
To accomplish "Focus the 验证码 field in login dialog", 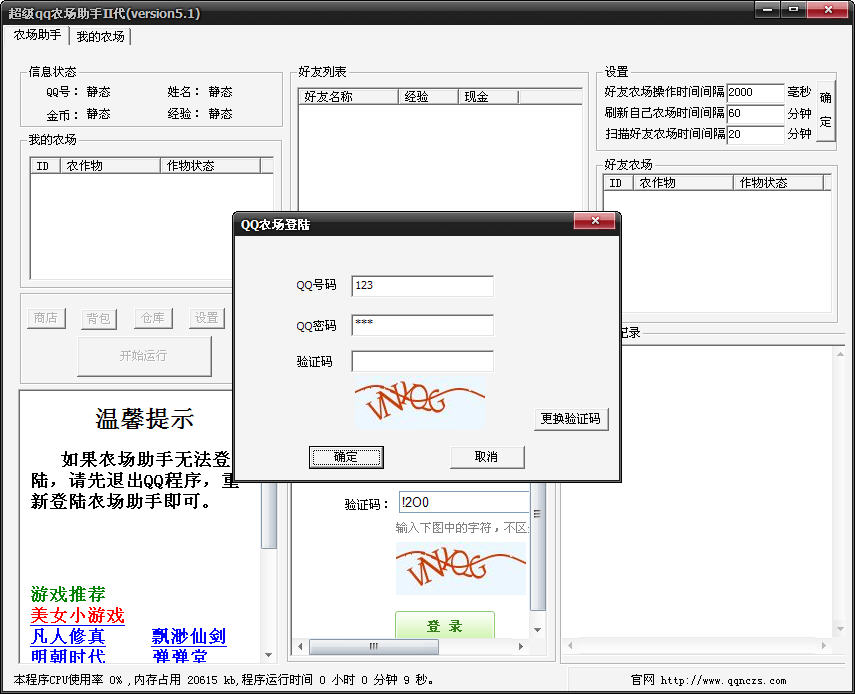I will tap(422, 361).
